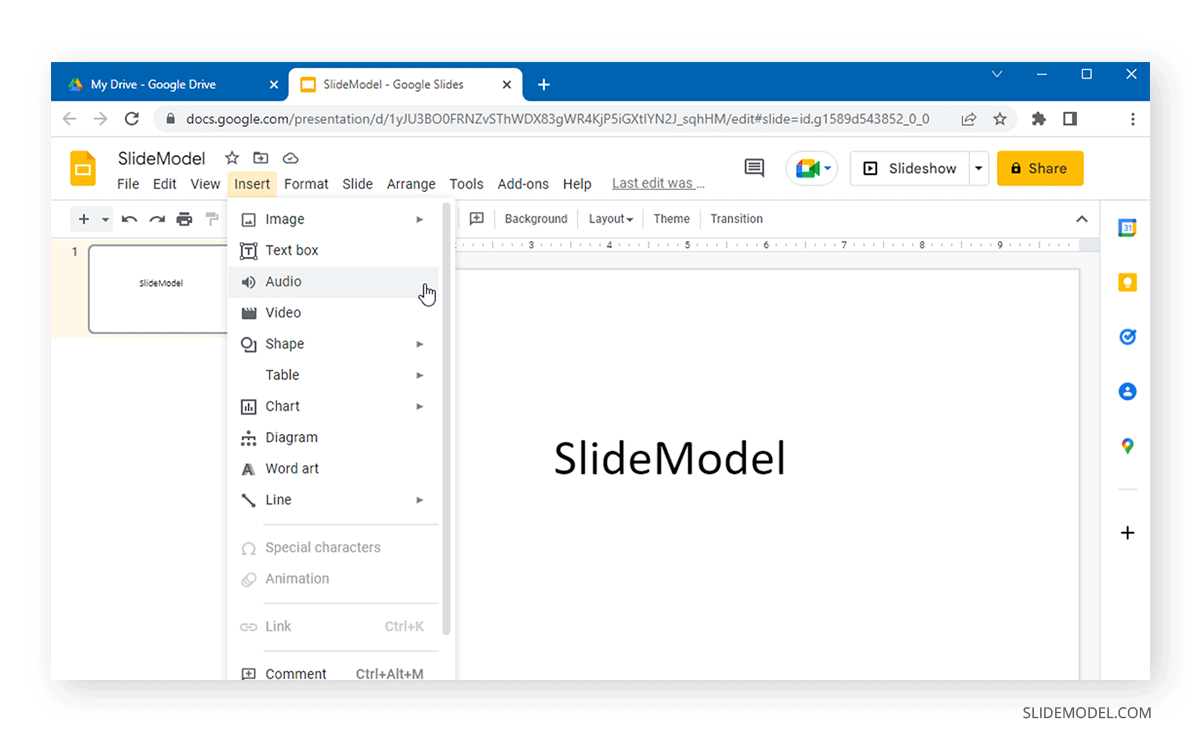Open the View menu
Screen dimensions: 1200x743
tap(205, 184)
